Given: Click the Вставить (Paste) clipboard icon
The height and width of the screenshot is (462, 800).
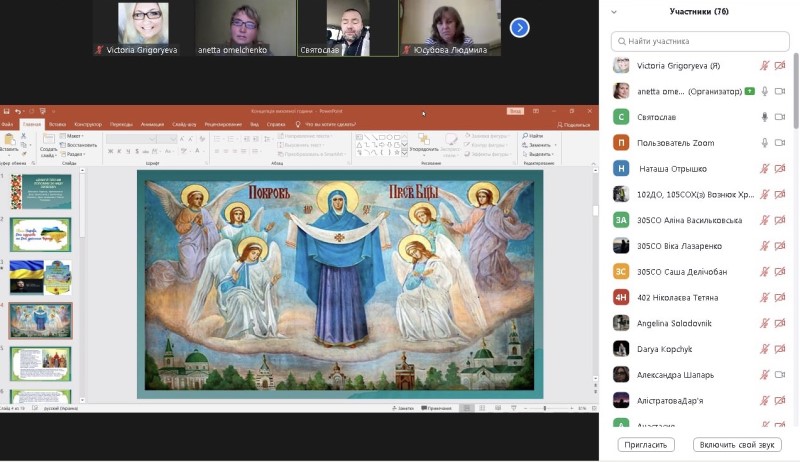Looking at the screenshot, I should [x=9, y=139].
